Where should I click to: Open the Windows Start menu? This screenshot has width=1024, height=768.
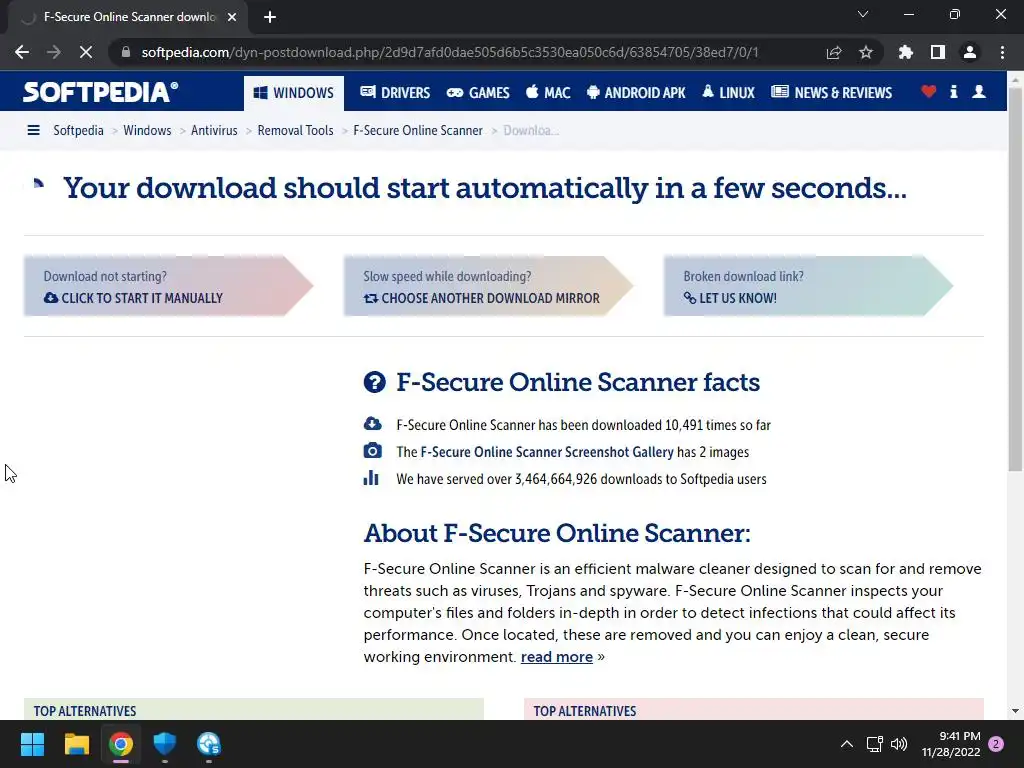click(x=32, y=744)
